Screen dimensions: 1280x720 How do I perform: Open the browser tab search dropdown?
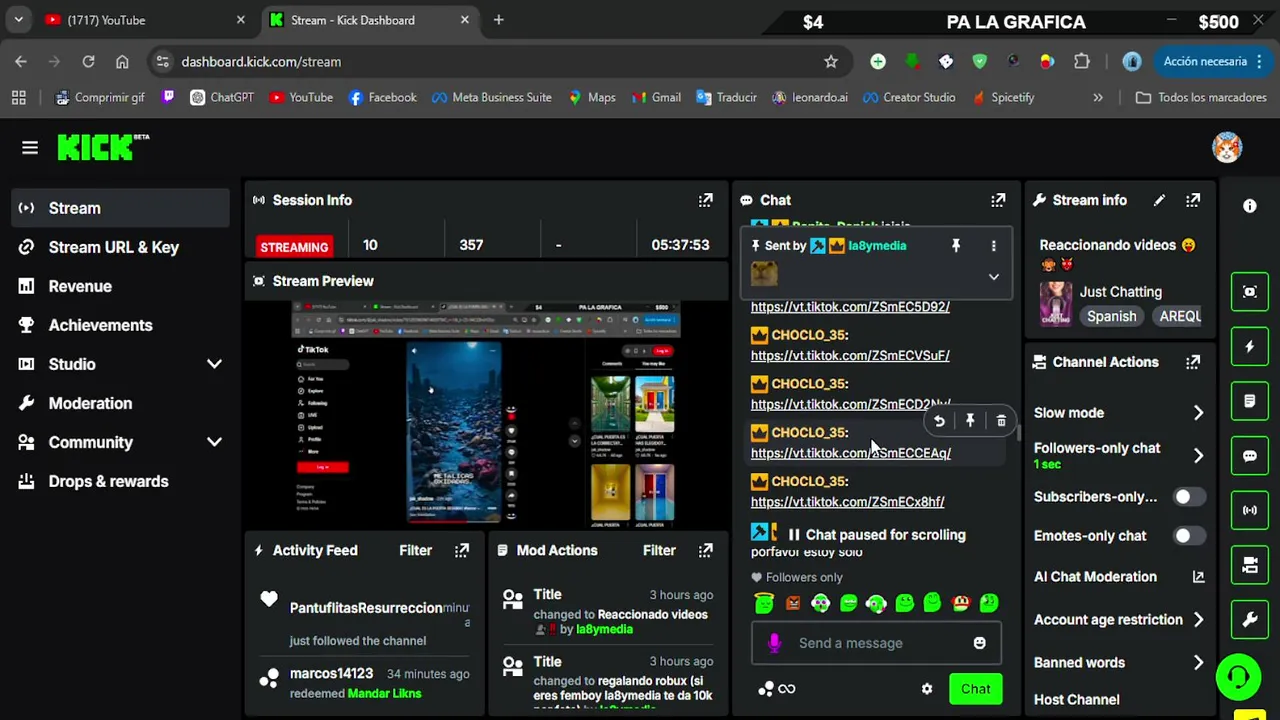coord(18,20)
